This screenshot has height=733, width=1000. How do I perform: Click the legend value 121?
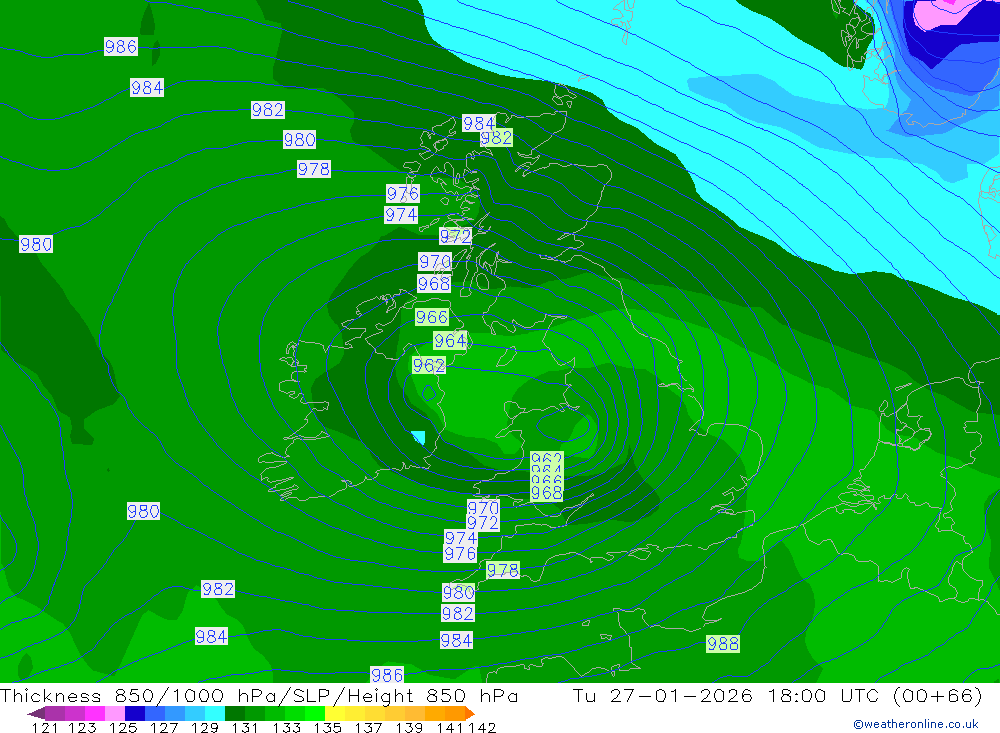[x=45, y=727]
